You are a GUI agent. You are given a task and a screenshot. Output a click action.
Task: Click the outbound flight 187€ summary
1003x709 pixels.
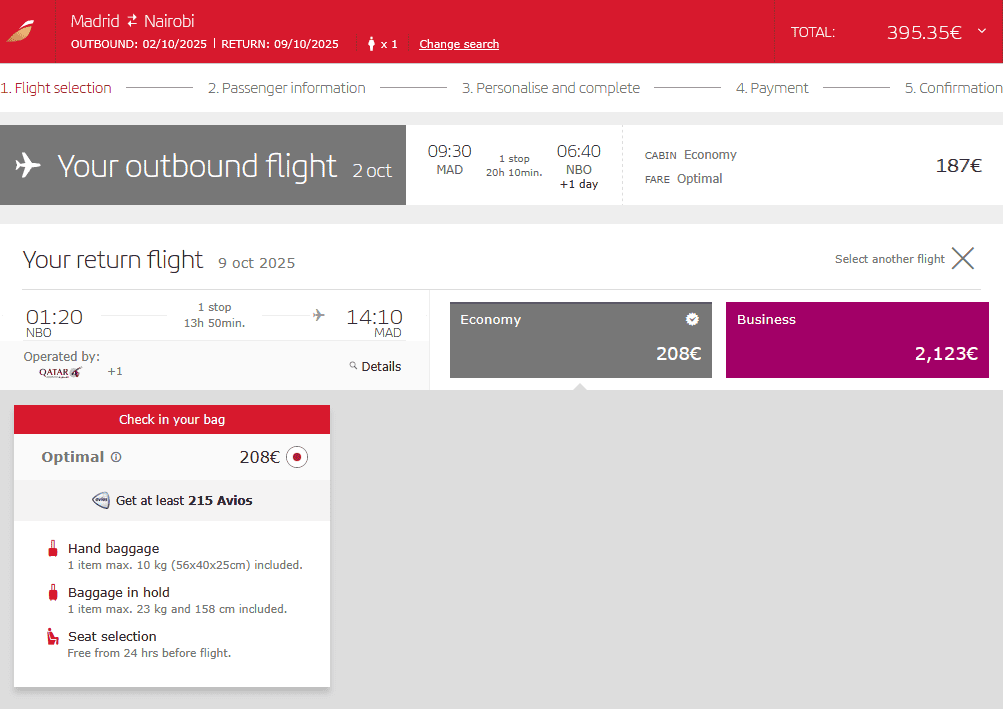pyautogui.click(x=958, y=166)
